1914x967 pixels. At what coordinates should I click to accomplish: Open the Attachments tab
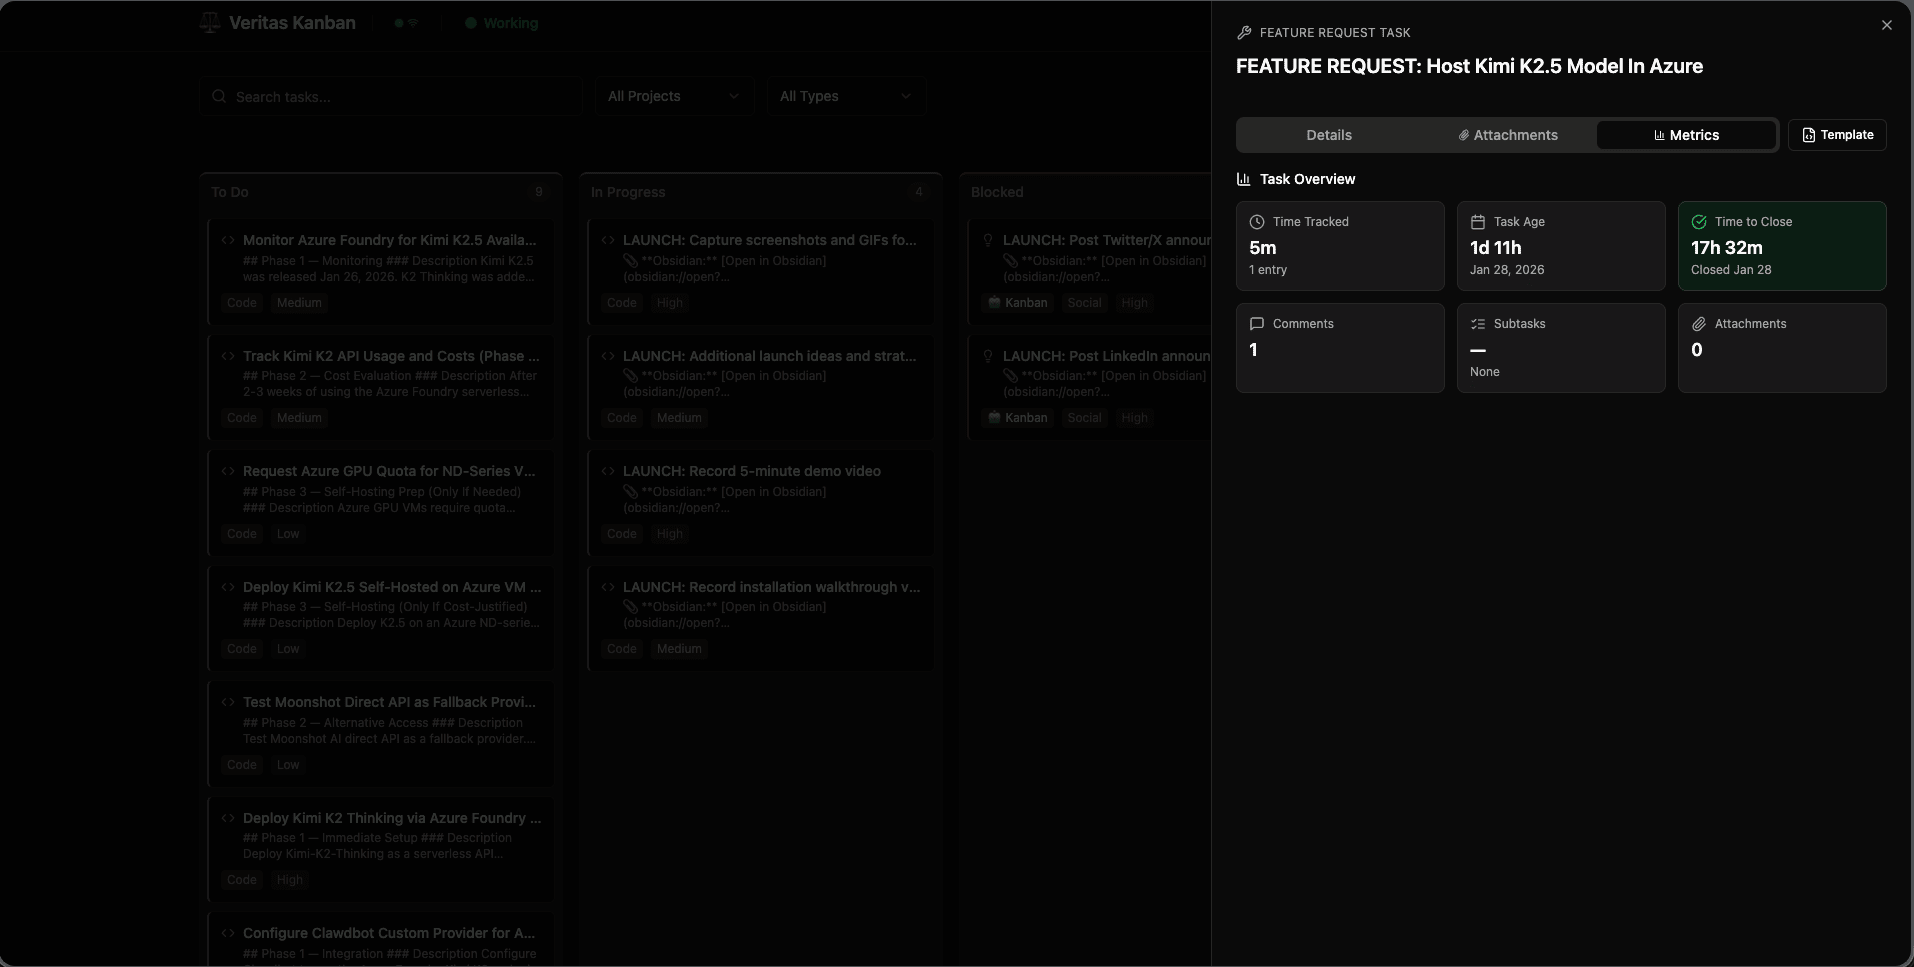(x=1507, y=135)
